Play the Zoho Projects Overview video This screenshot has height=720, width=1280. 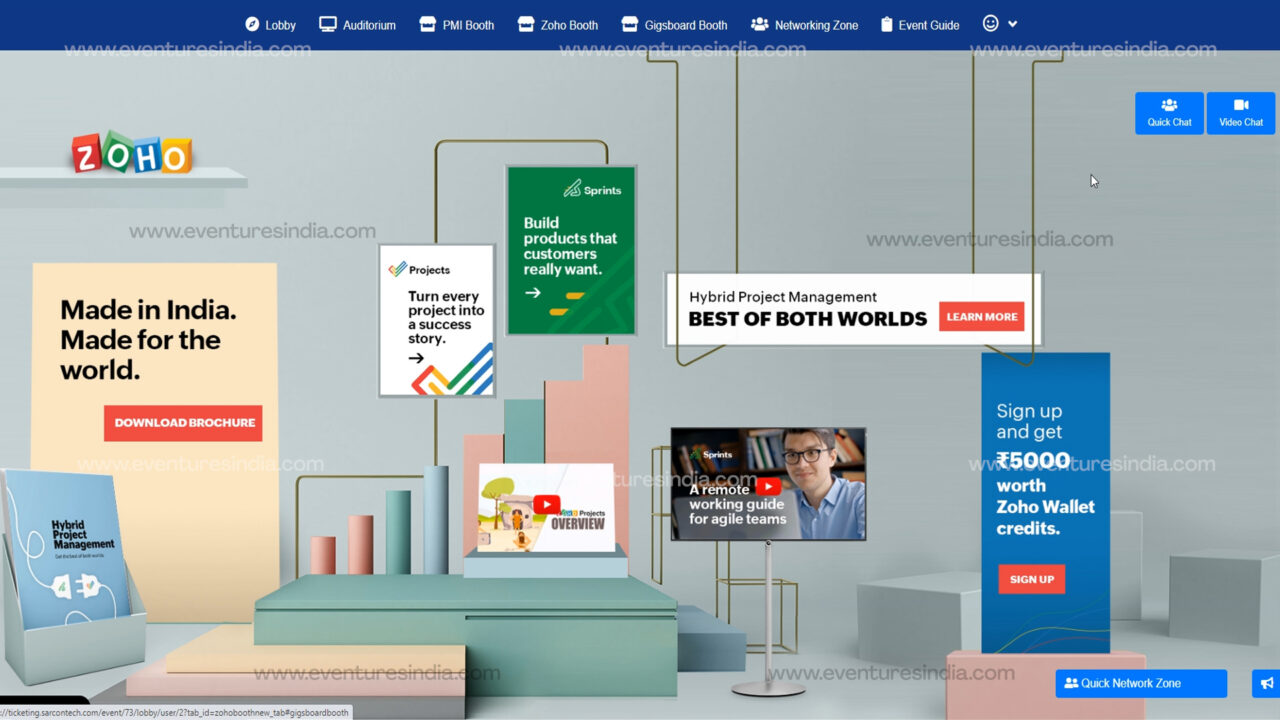pyautogui.click(x=545, y=504)
